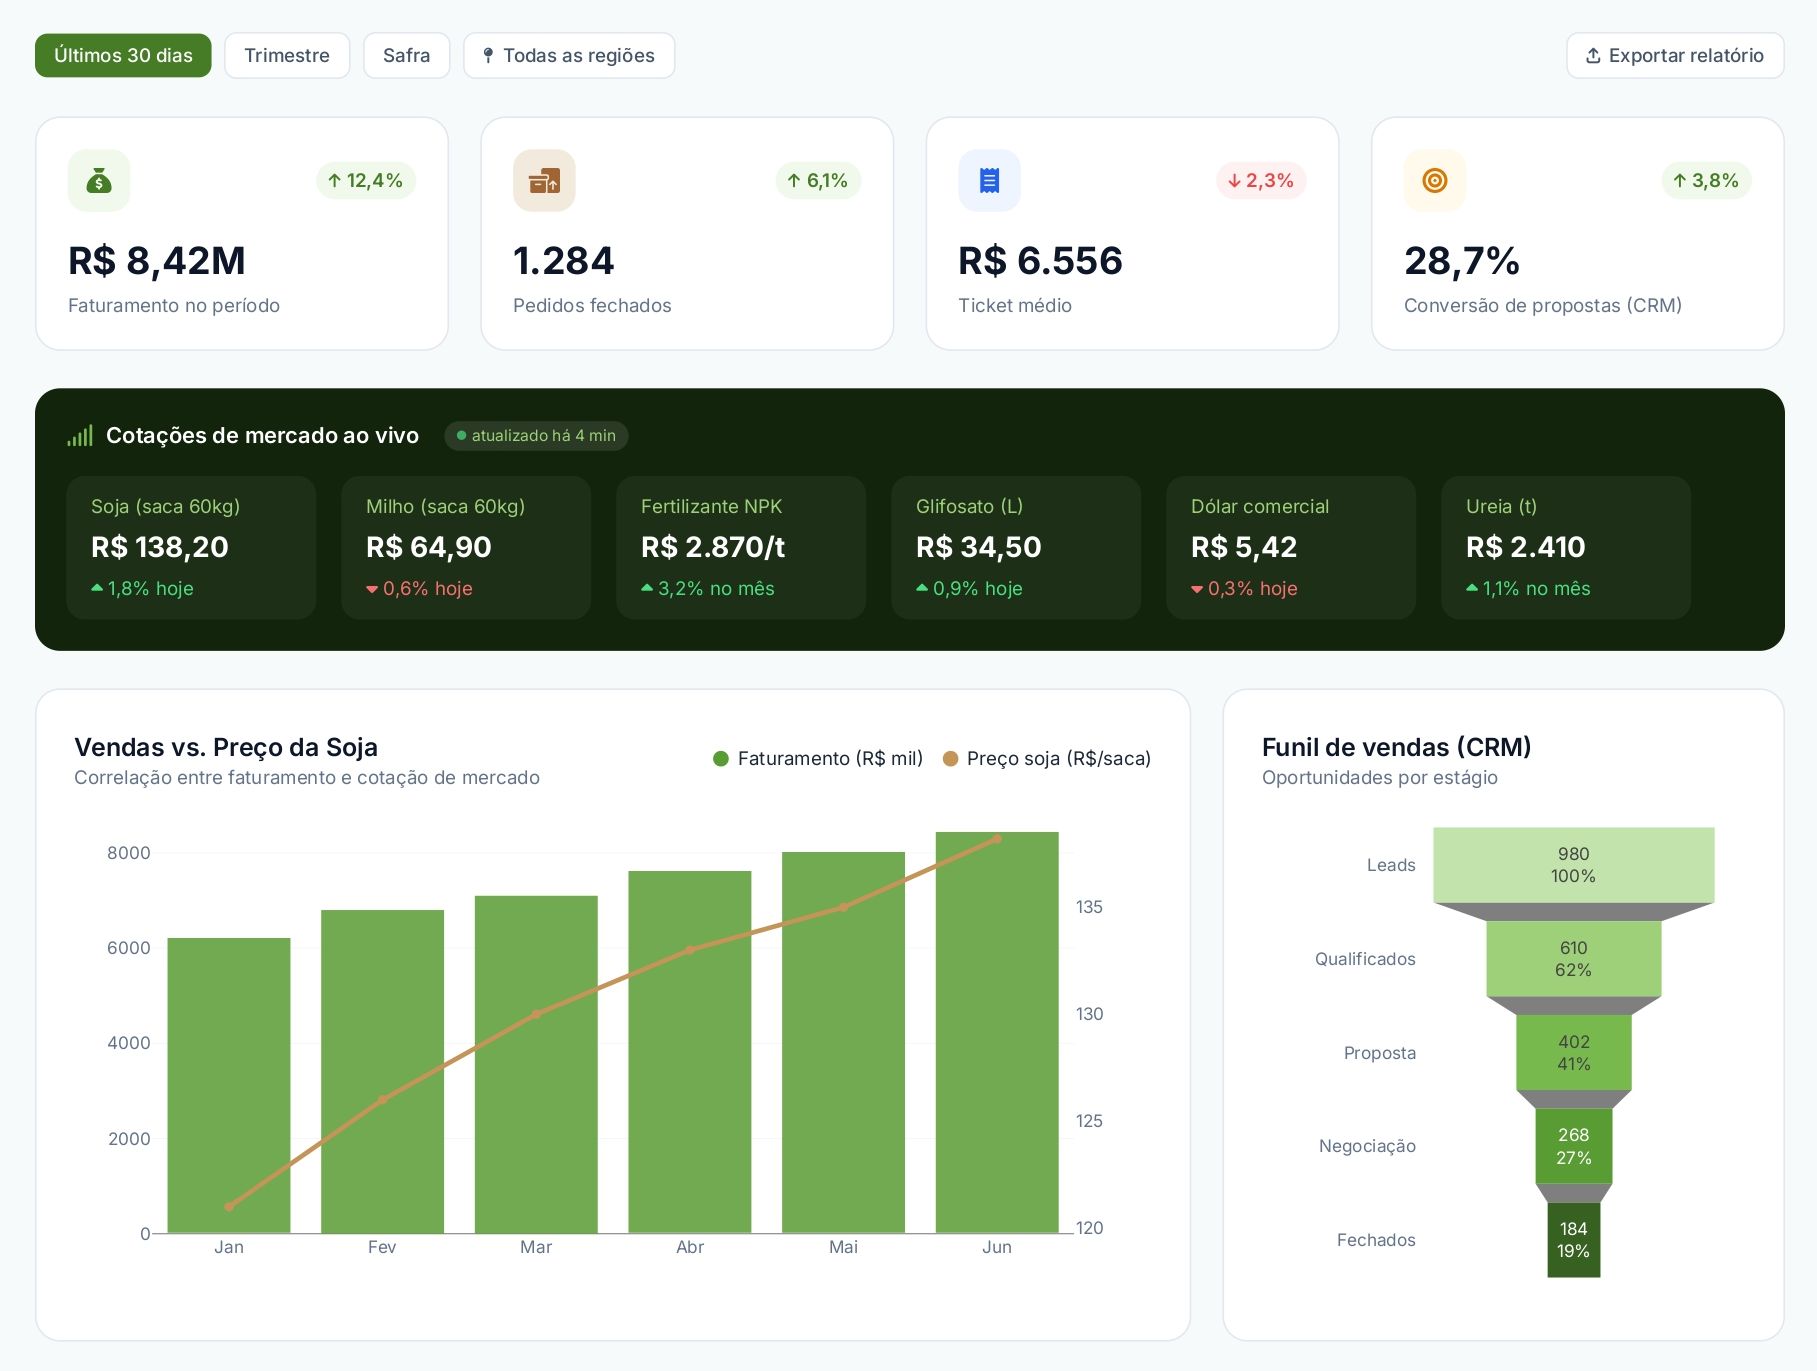Viewport: 1817px width, 1371px height.
Task: Click the R$ 8,42M revenue value
Action: pyautogui.click(x=157, y=261)
